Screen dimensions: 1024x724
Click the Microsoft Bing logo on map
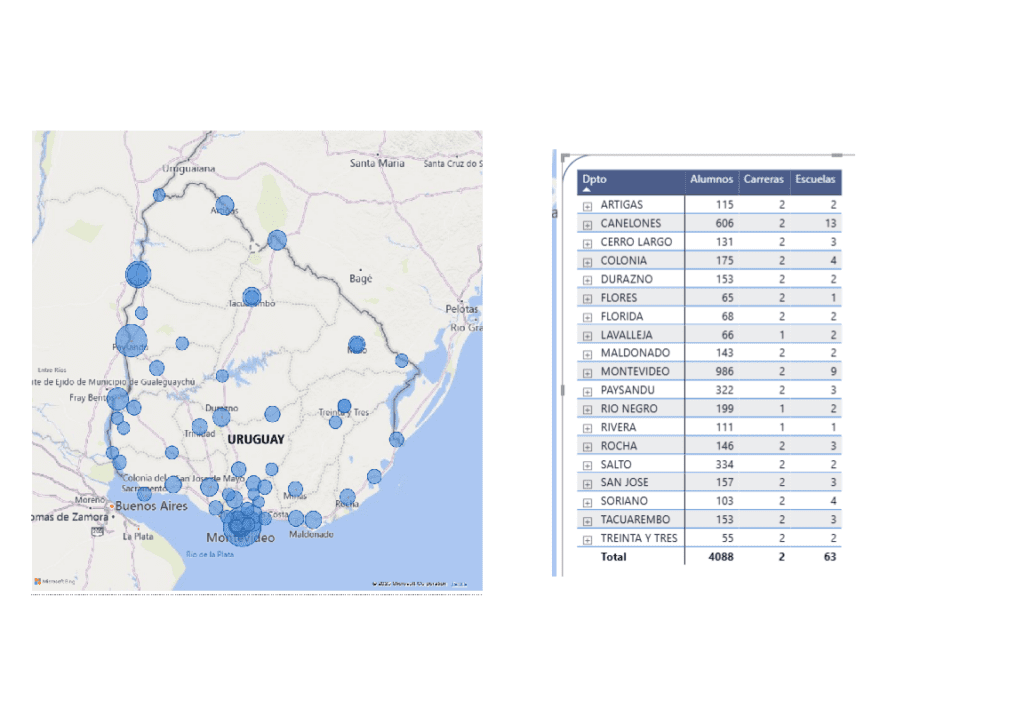[55, 581]
